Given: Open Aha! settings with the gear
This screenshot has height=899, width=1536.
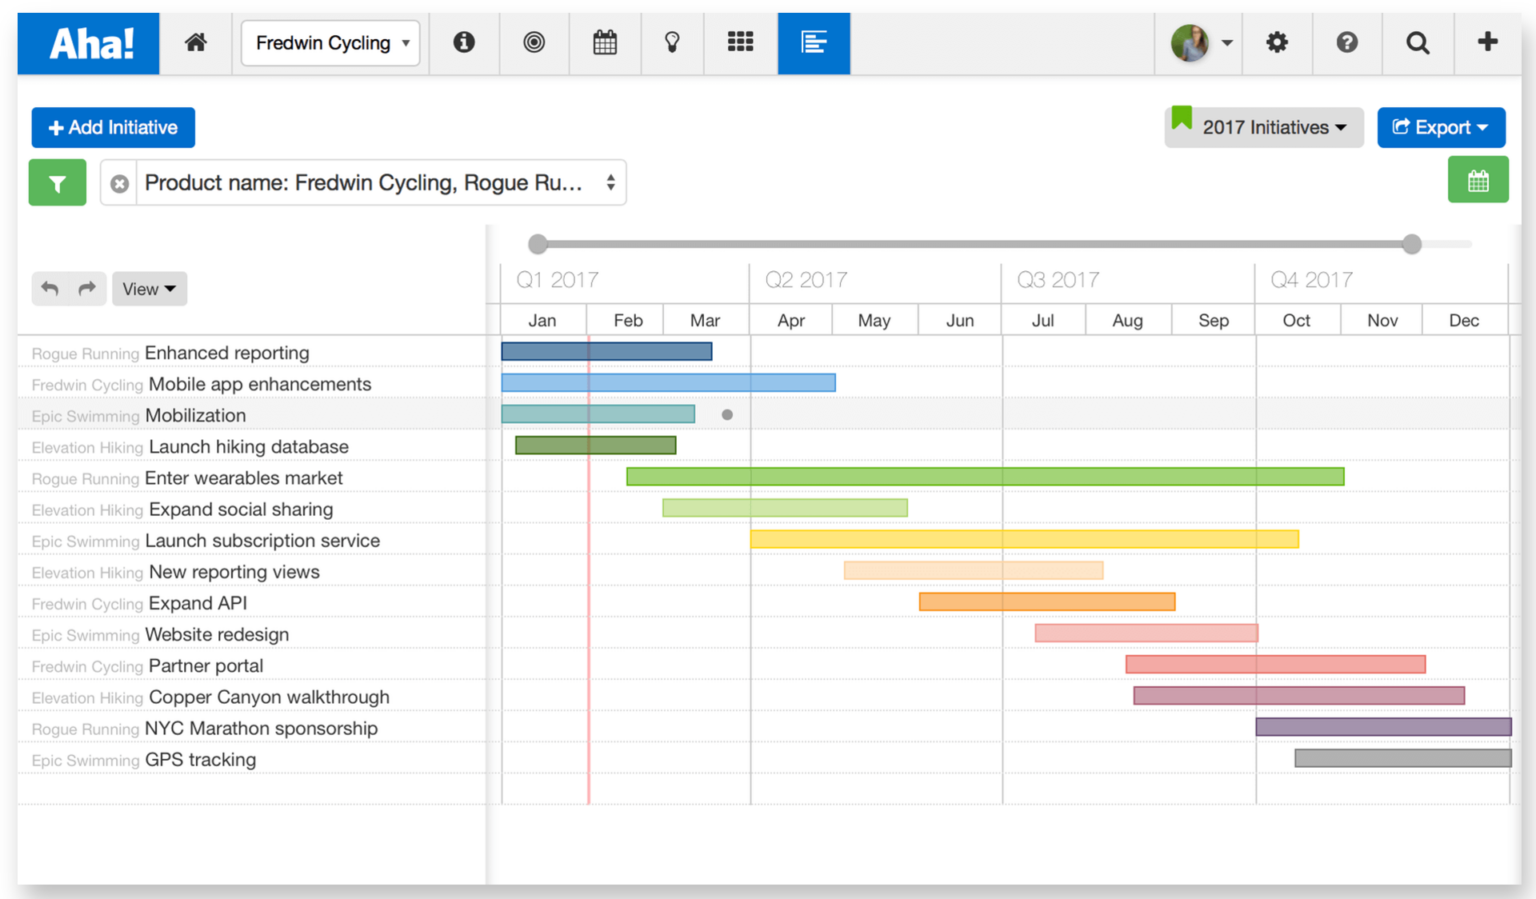Looking at the screenshot, I should [1277, 43].
